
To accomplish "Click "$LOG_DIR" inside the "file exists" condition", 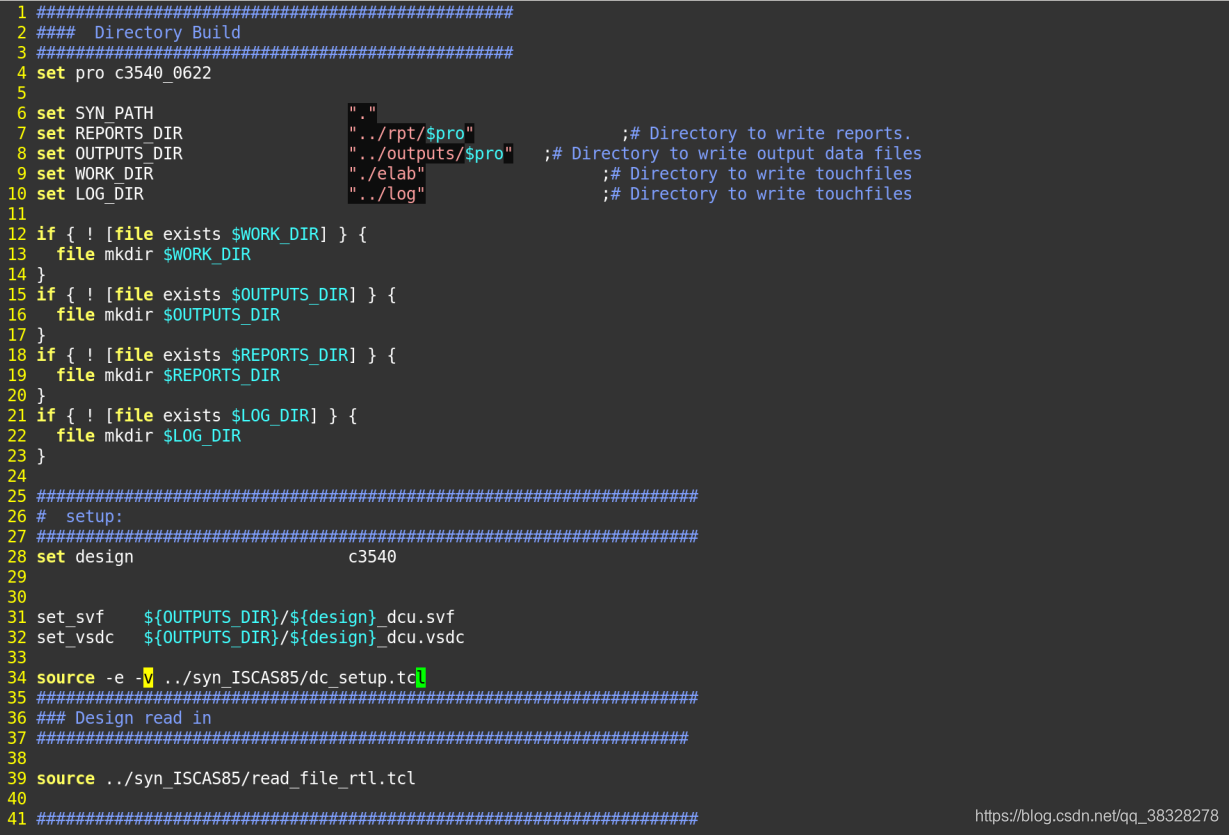I will (x=270, y=415).
